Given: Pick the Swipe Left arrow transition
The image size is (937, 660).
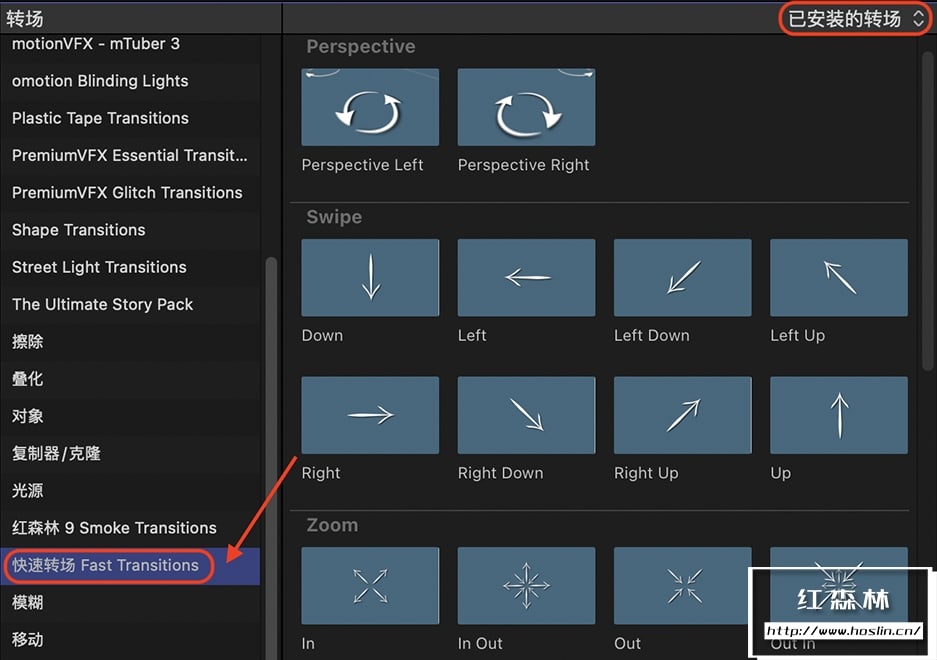Looking at the screenshot, I should coord(526,277).
